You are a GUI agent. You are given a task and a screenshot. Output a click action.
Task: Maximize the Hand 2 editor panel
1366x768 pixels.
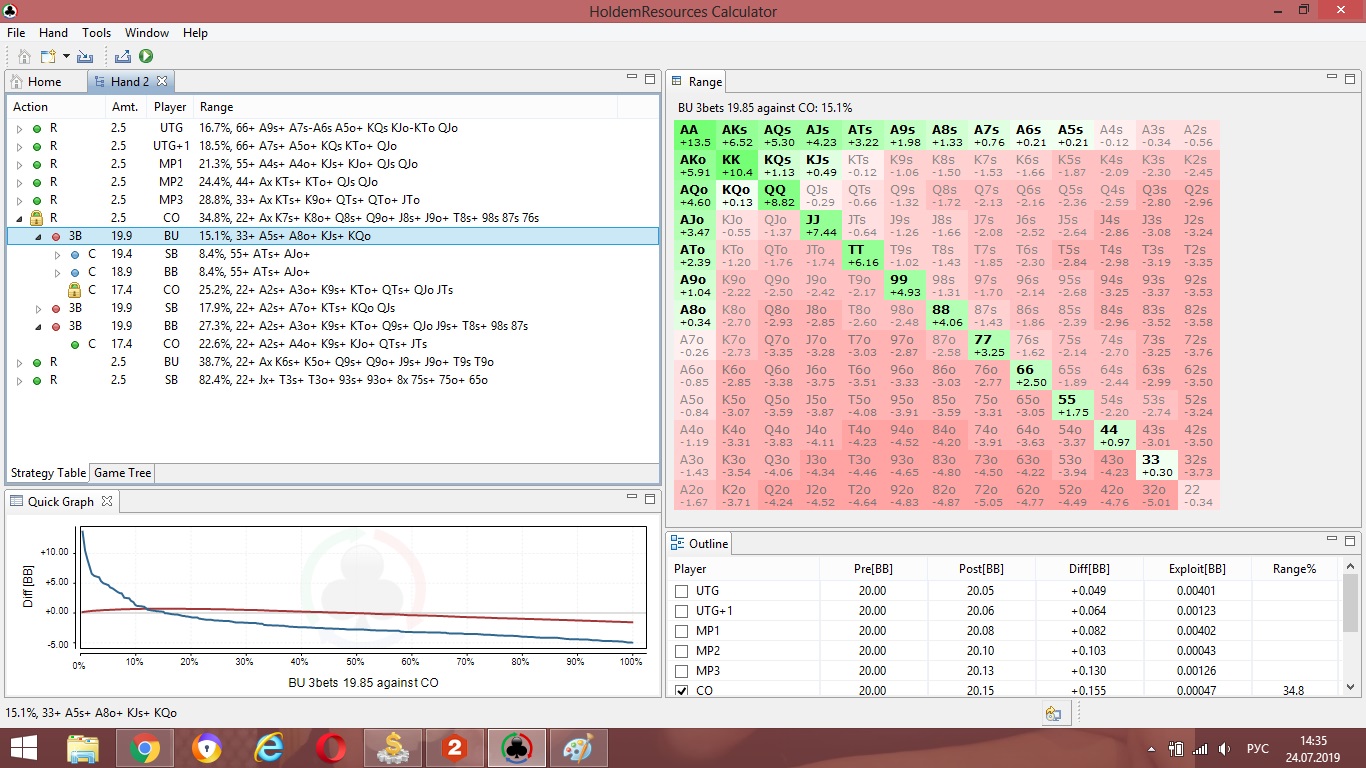(x=650, y=78)
